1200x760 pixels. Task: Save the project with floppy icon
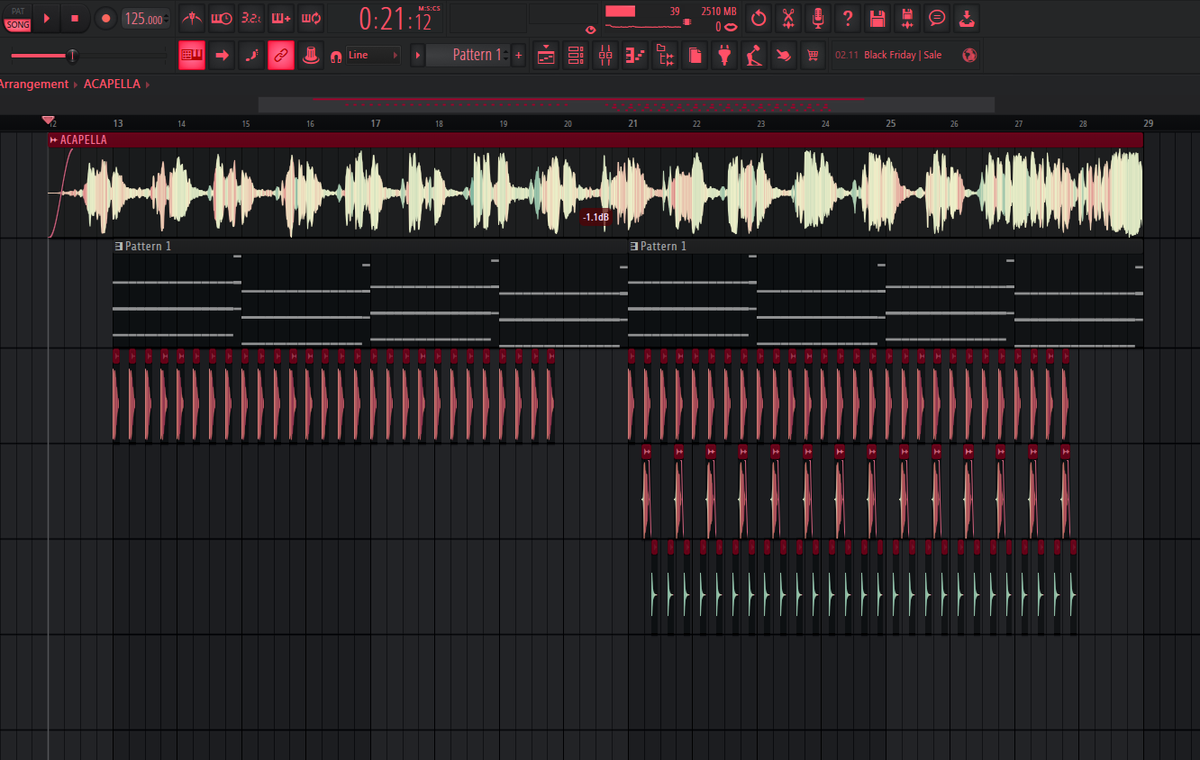click(x=877, y=18)
